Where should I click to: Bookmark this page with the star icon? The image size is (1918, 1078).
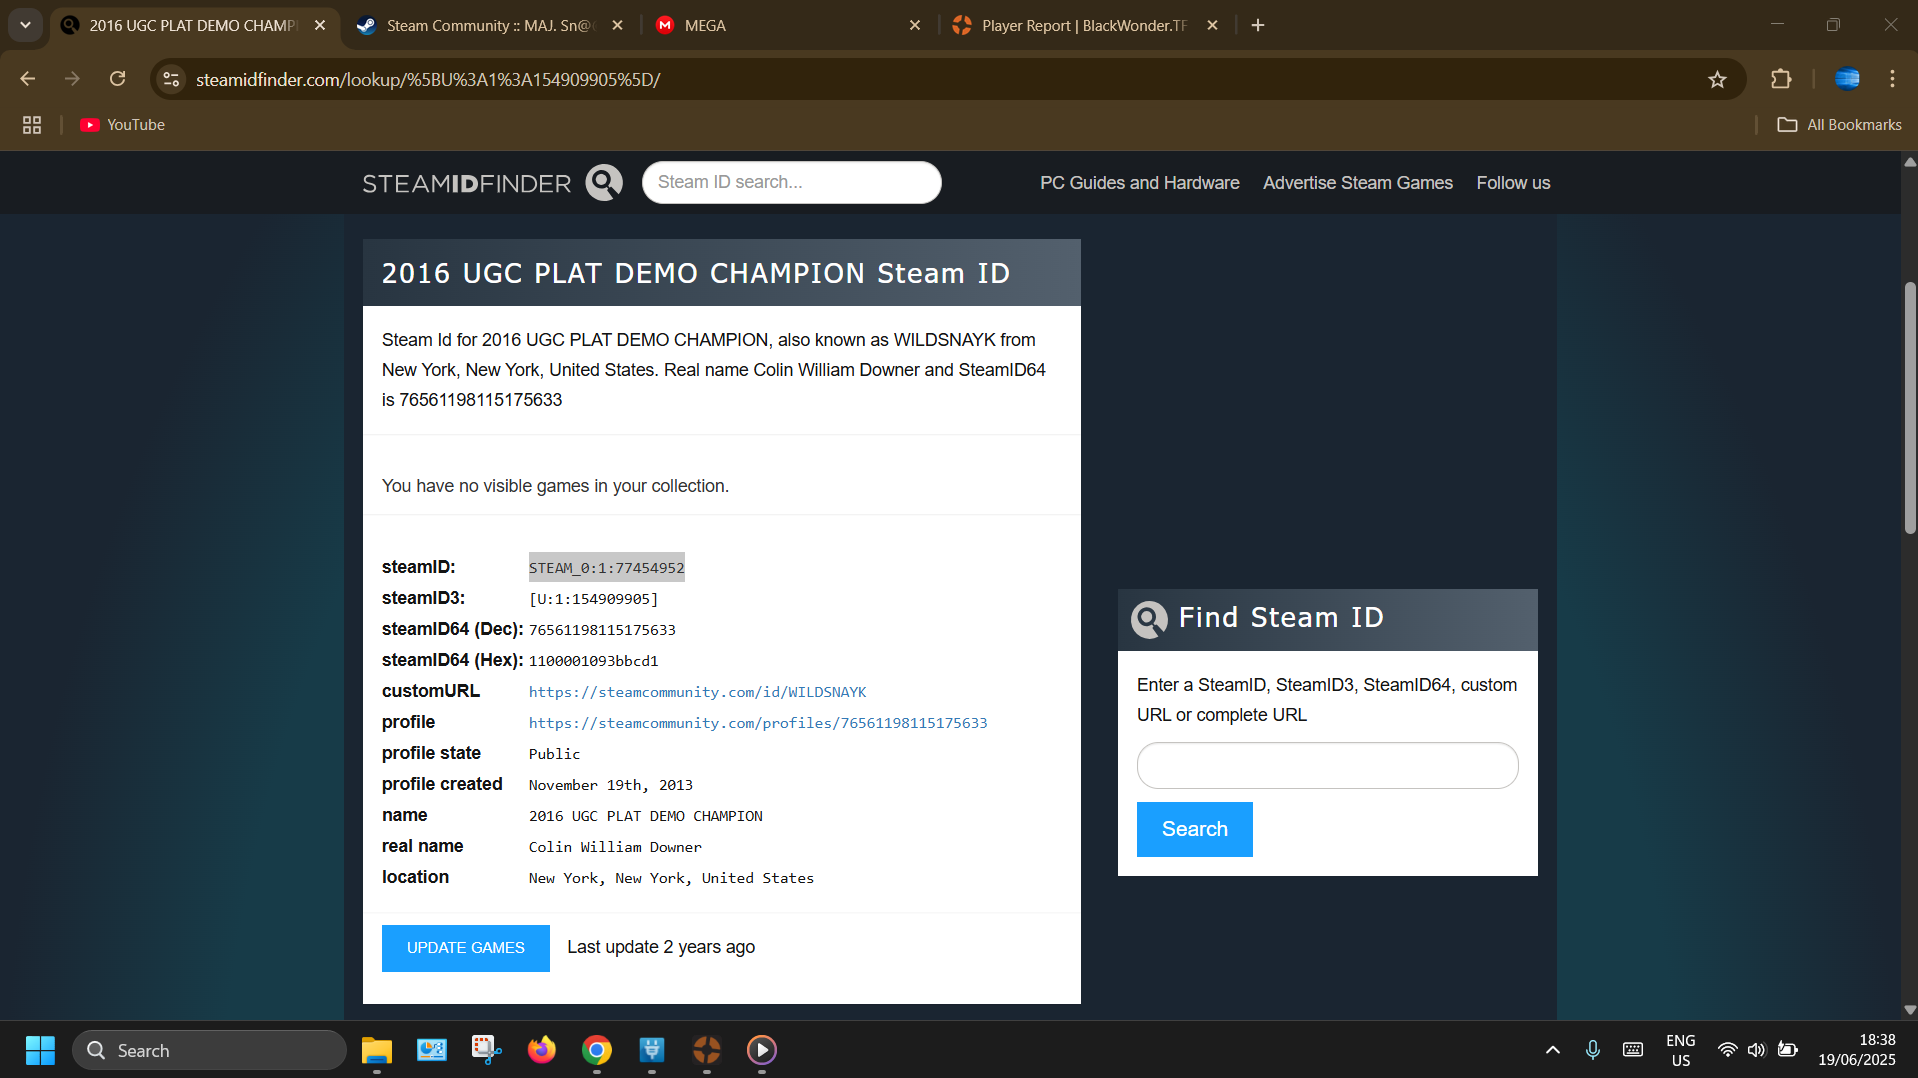(1717, 79)
